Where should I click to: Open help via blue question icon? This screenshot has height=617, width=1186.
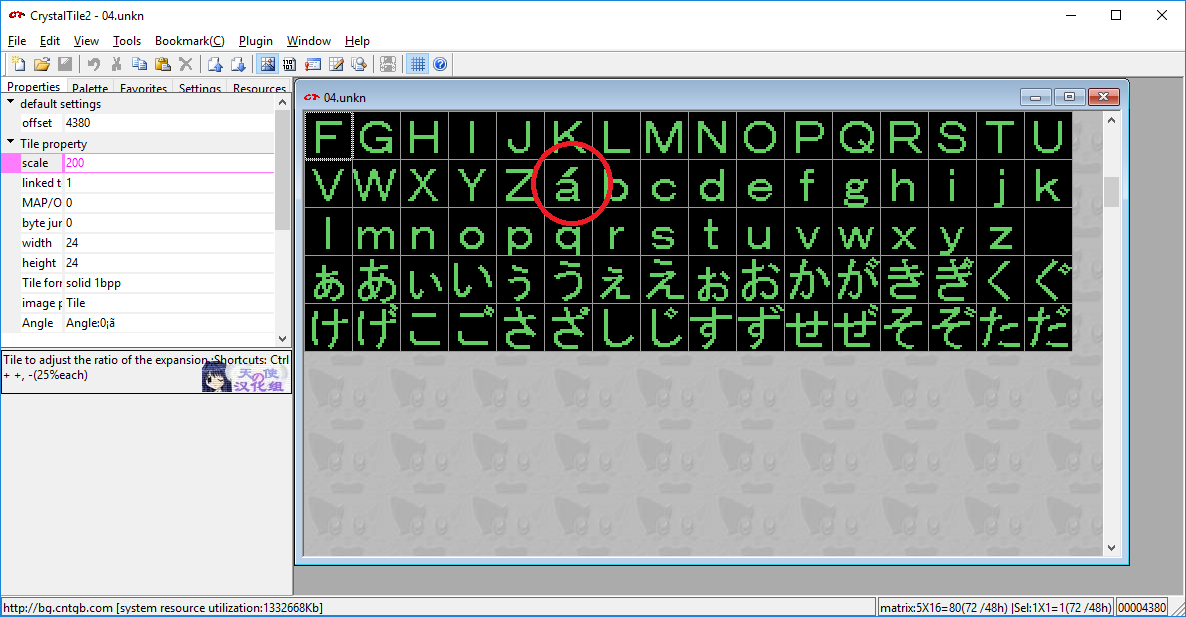click(440, 64)
